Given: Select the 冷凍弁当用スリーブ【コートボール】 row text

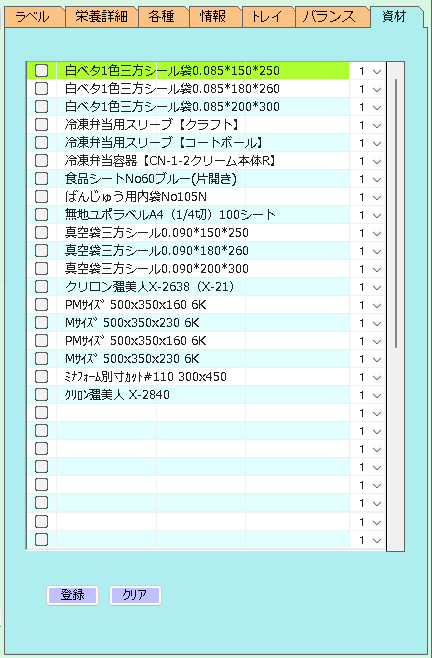Looking at the screenshot, I should [165, 143].
